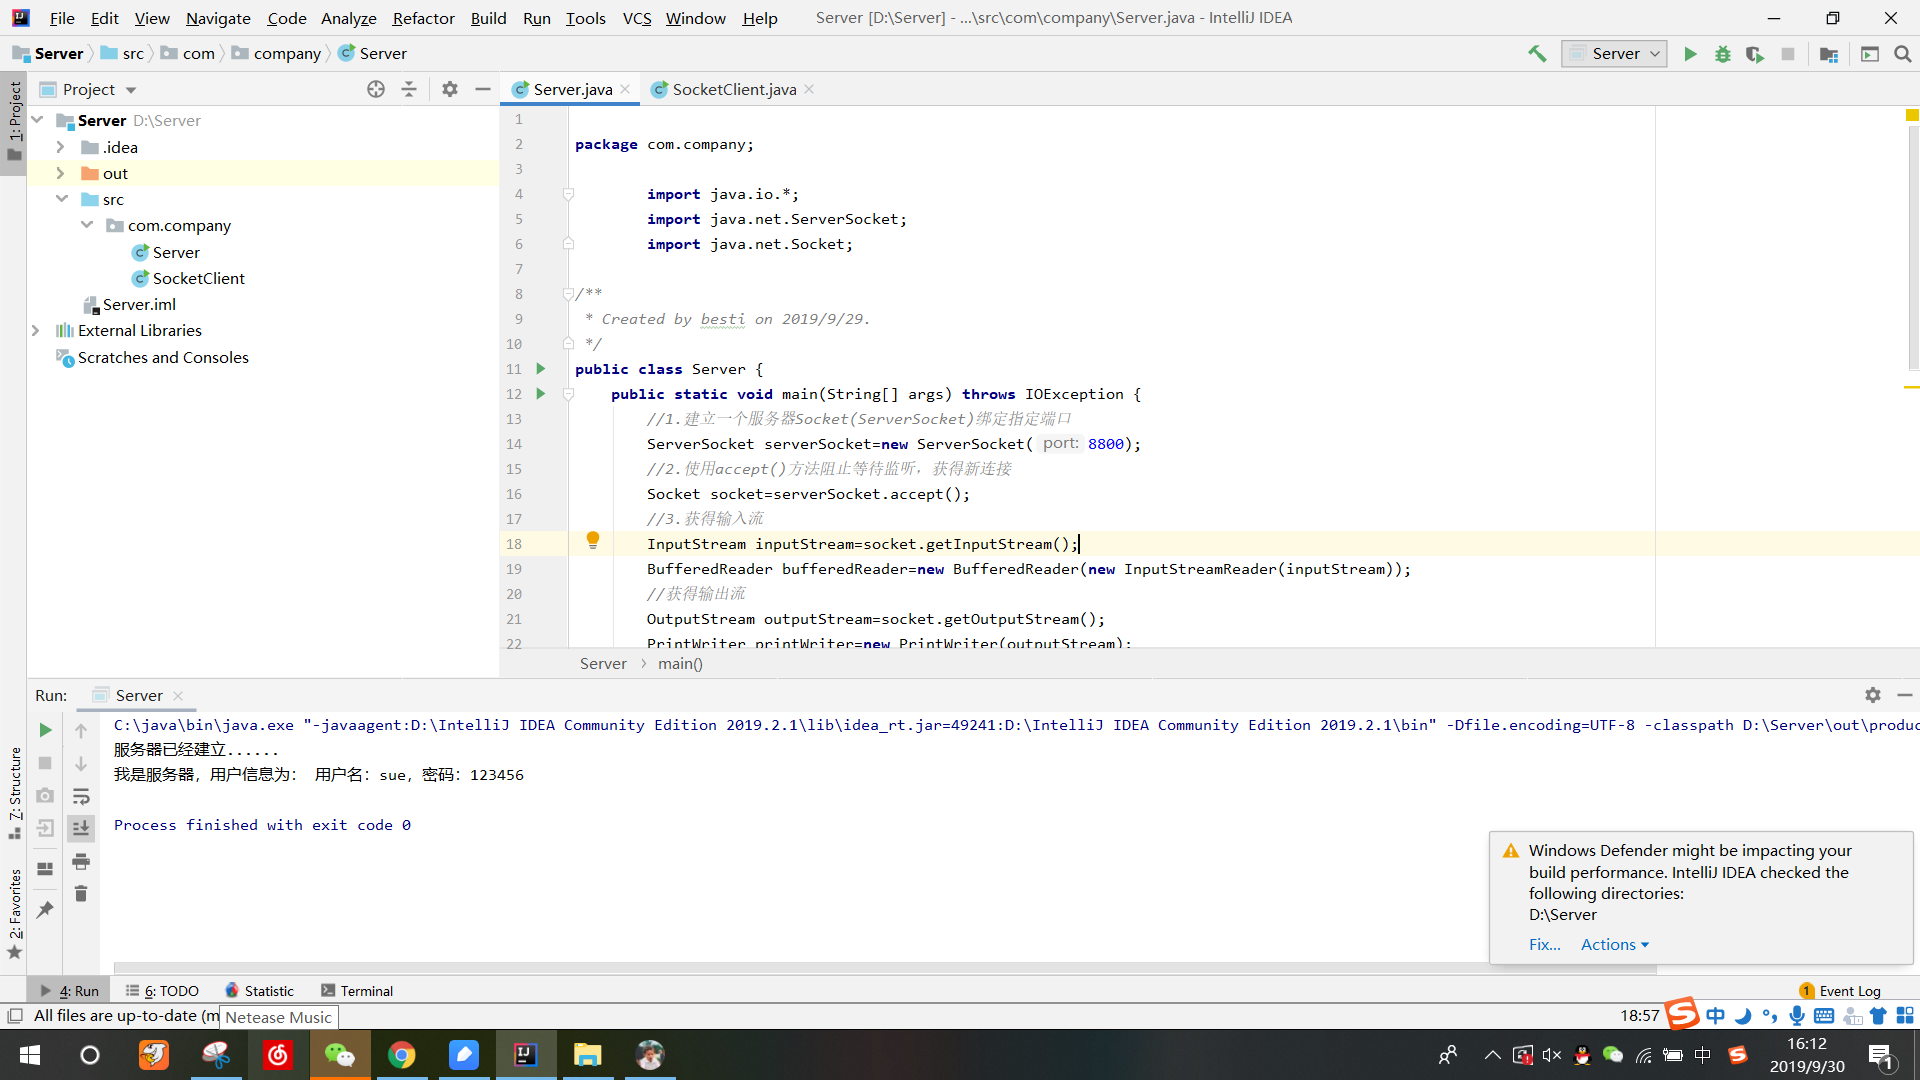Screen dimensions: 1920x1080
Task: Open Chrome from the Windows taskbar
Action: [x=401, y=1055]
